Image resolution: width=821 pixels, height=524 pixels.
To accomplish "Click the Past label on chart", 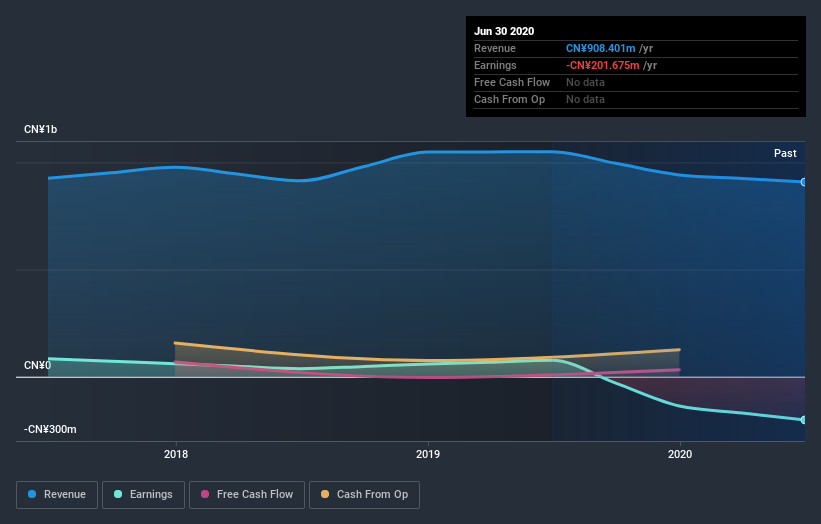I will pyautogui.click(x=785, y=153).
